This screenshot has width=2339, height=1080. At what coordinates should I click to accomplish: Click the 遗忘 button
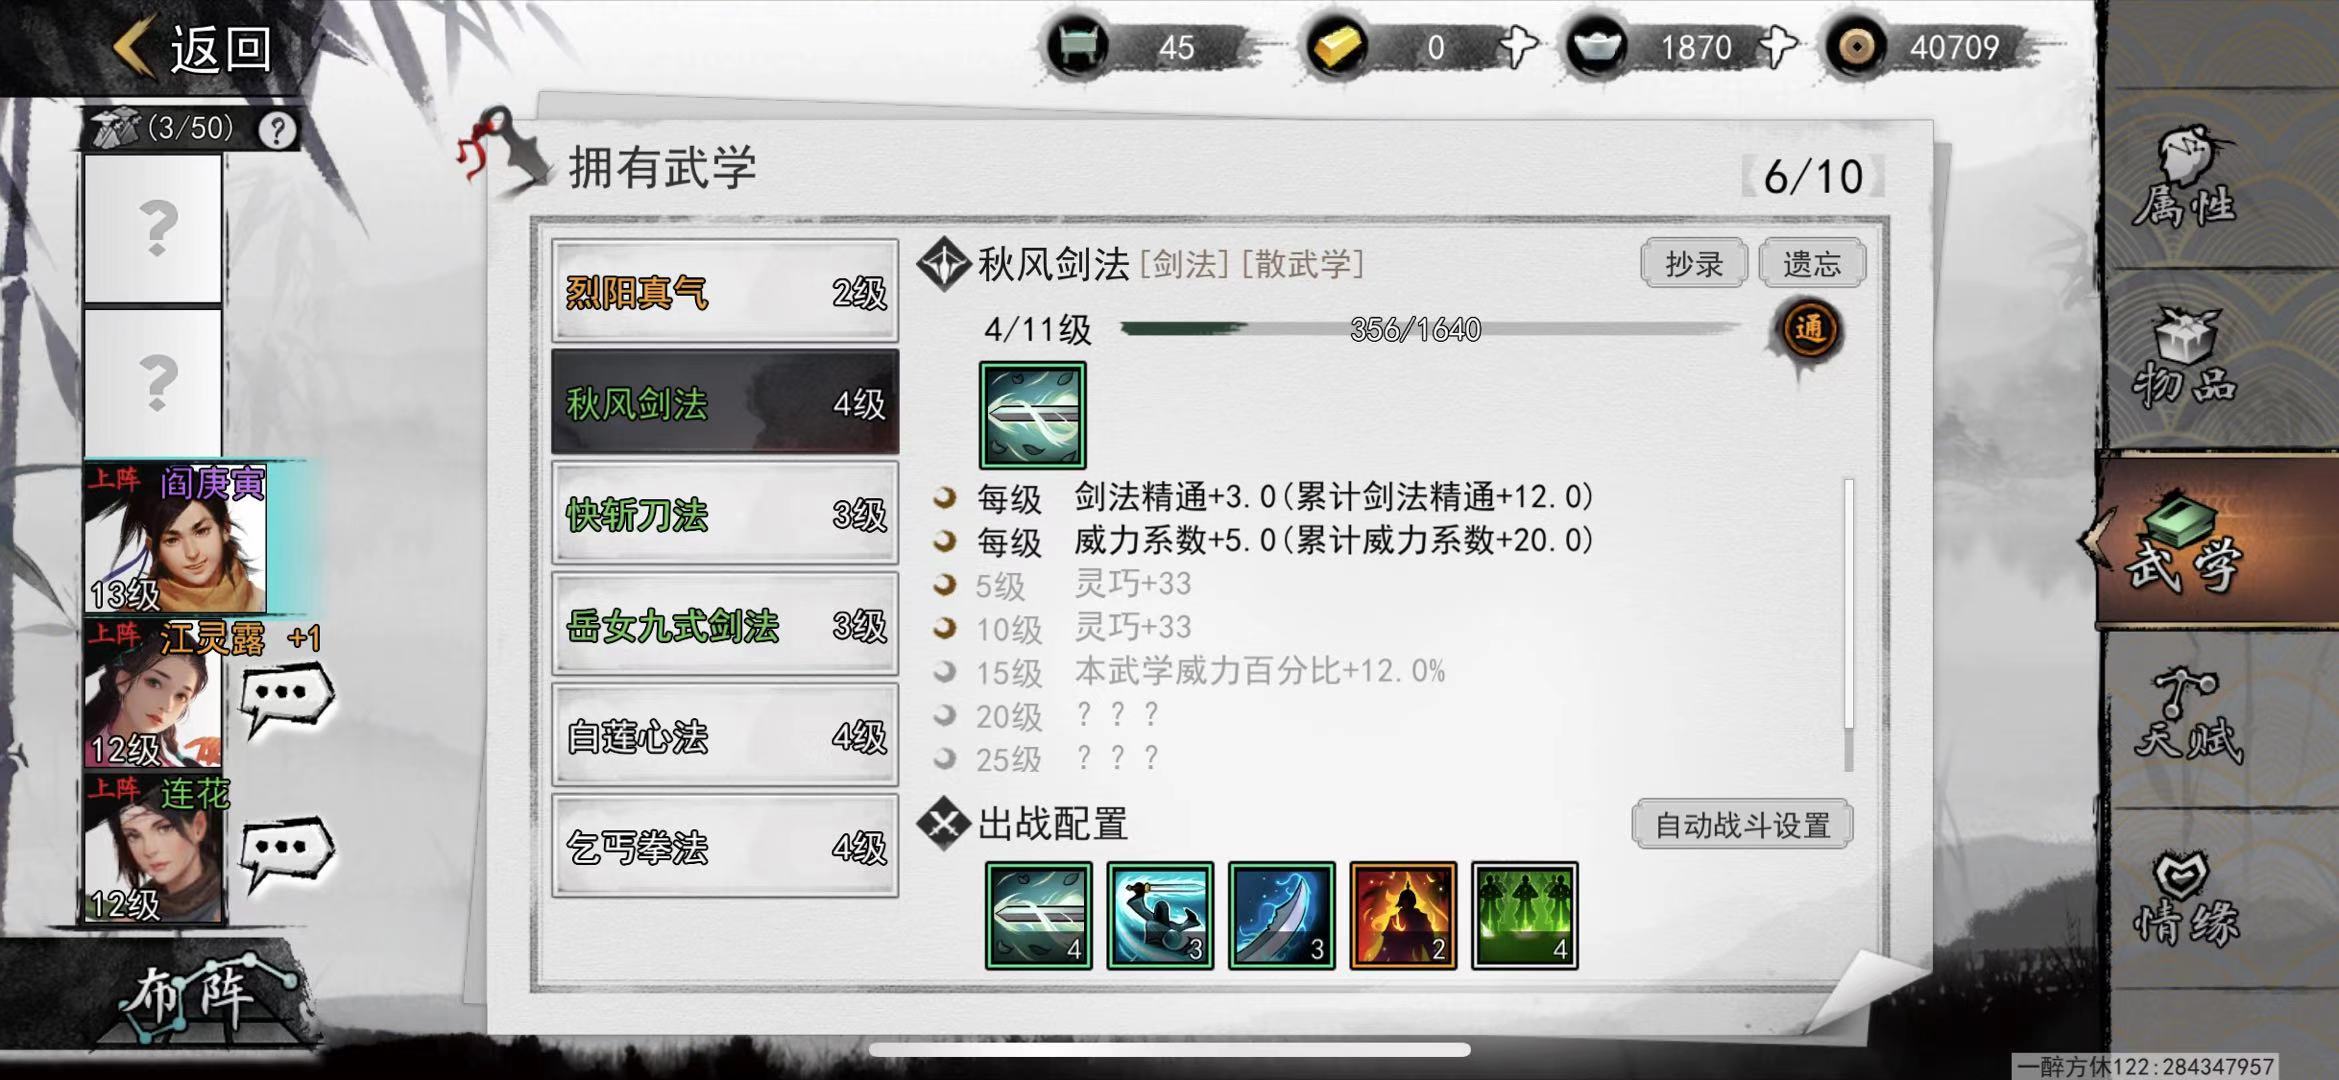coord(1811,263)
